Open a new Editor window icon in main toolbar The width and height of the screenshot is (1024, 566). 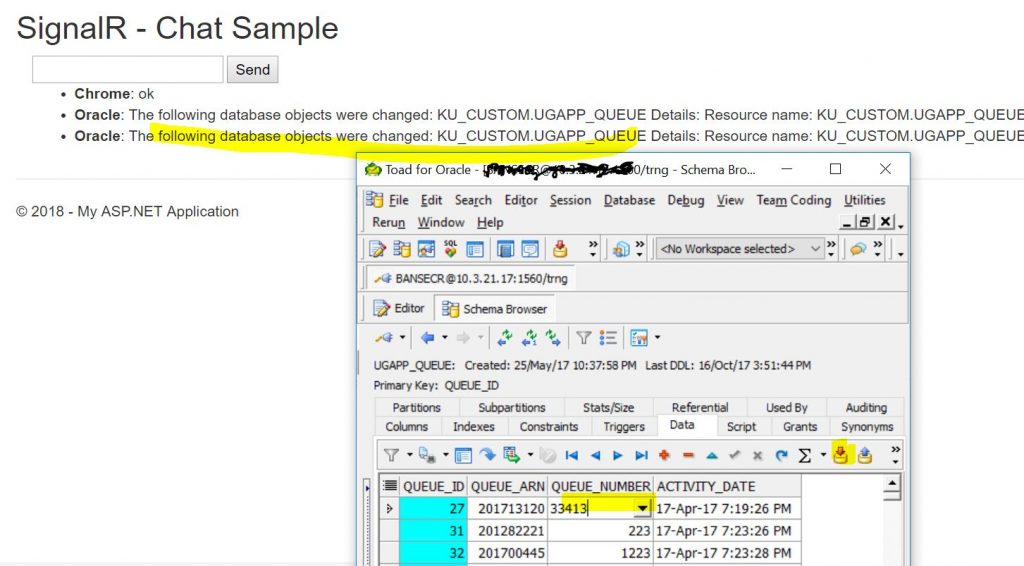pos(377,249)
